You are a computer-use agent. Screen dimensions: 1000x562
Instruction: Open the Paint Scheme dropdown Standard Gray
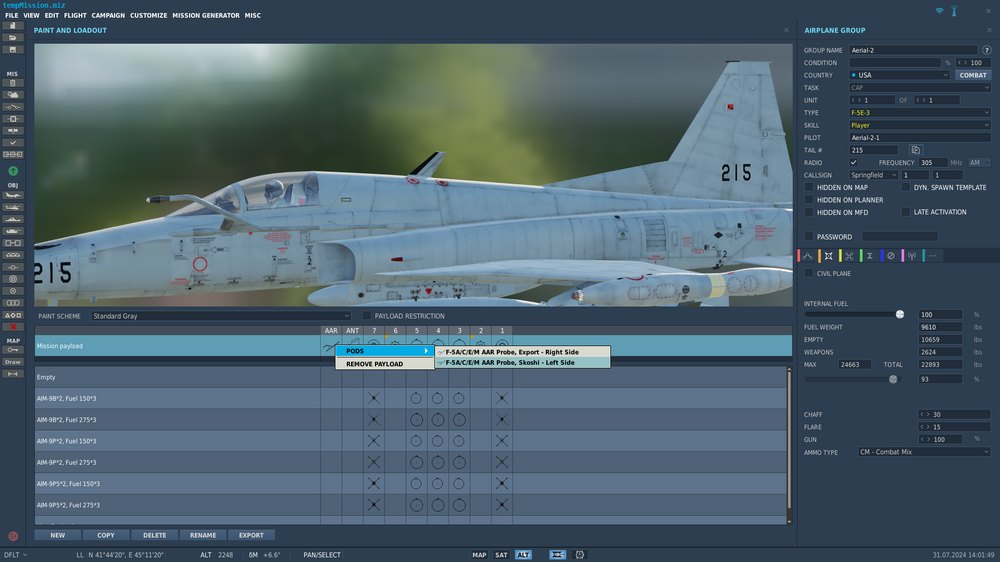tap(221, 316)
